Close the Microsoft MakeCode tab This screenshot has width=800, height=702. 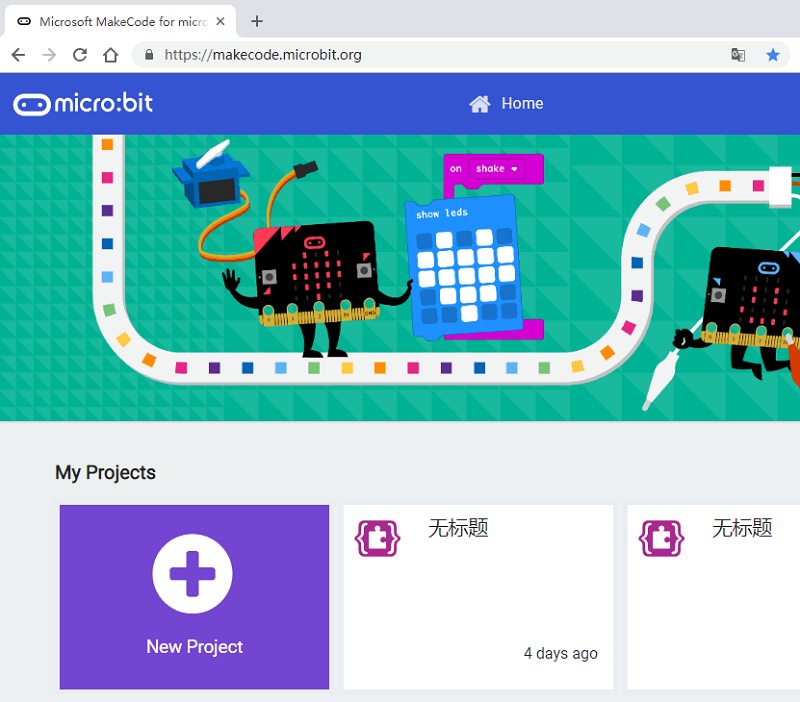(x=220, y=21)
